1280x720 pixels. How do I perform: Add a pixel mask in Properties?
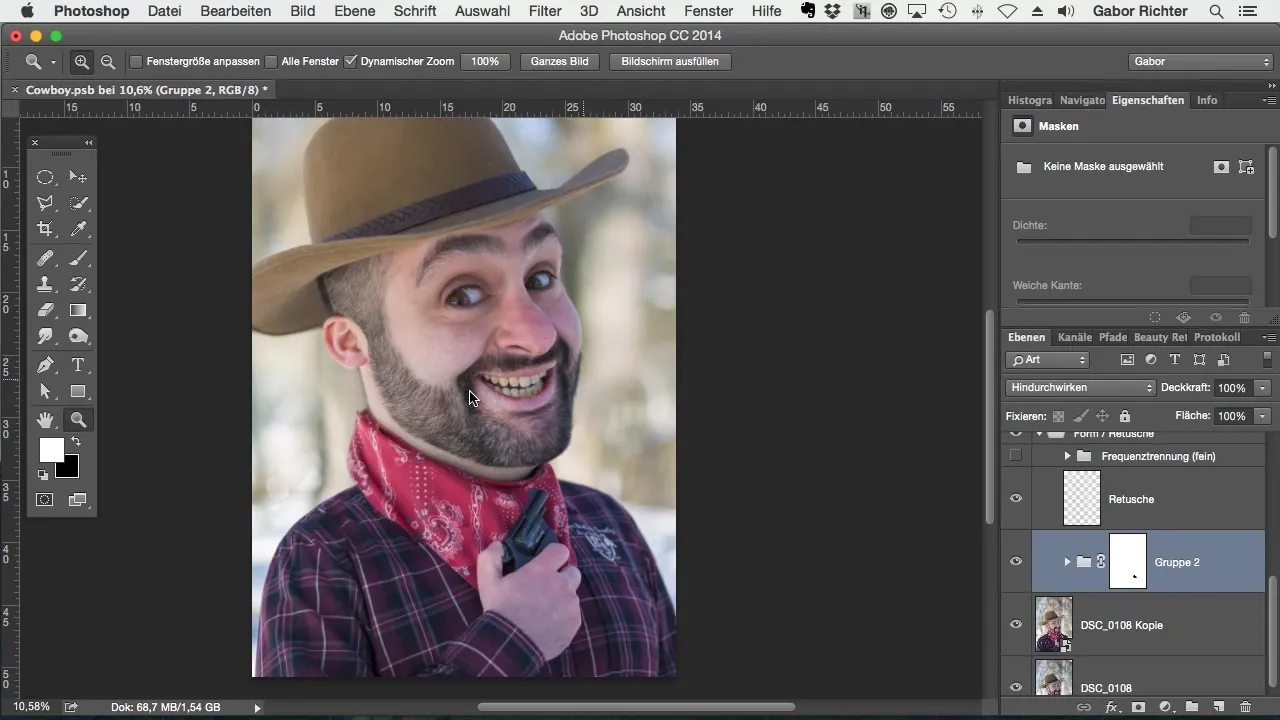[1221, 167]
